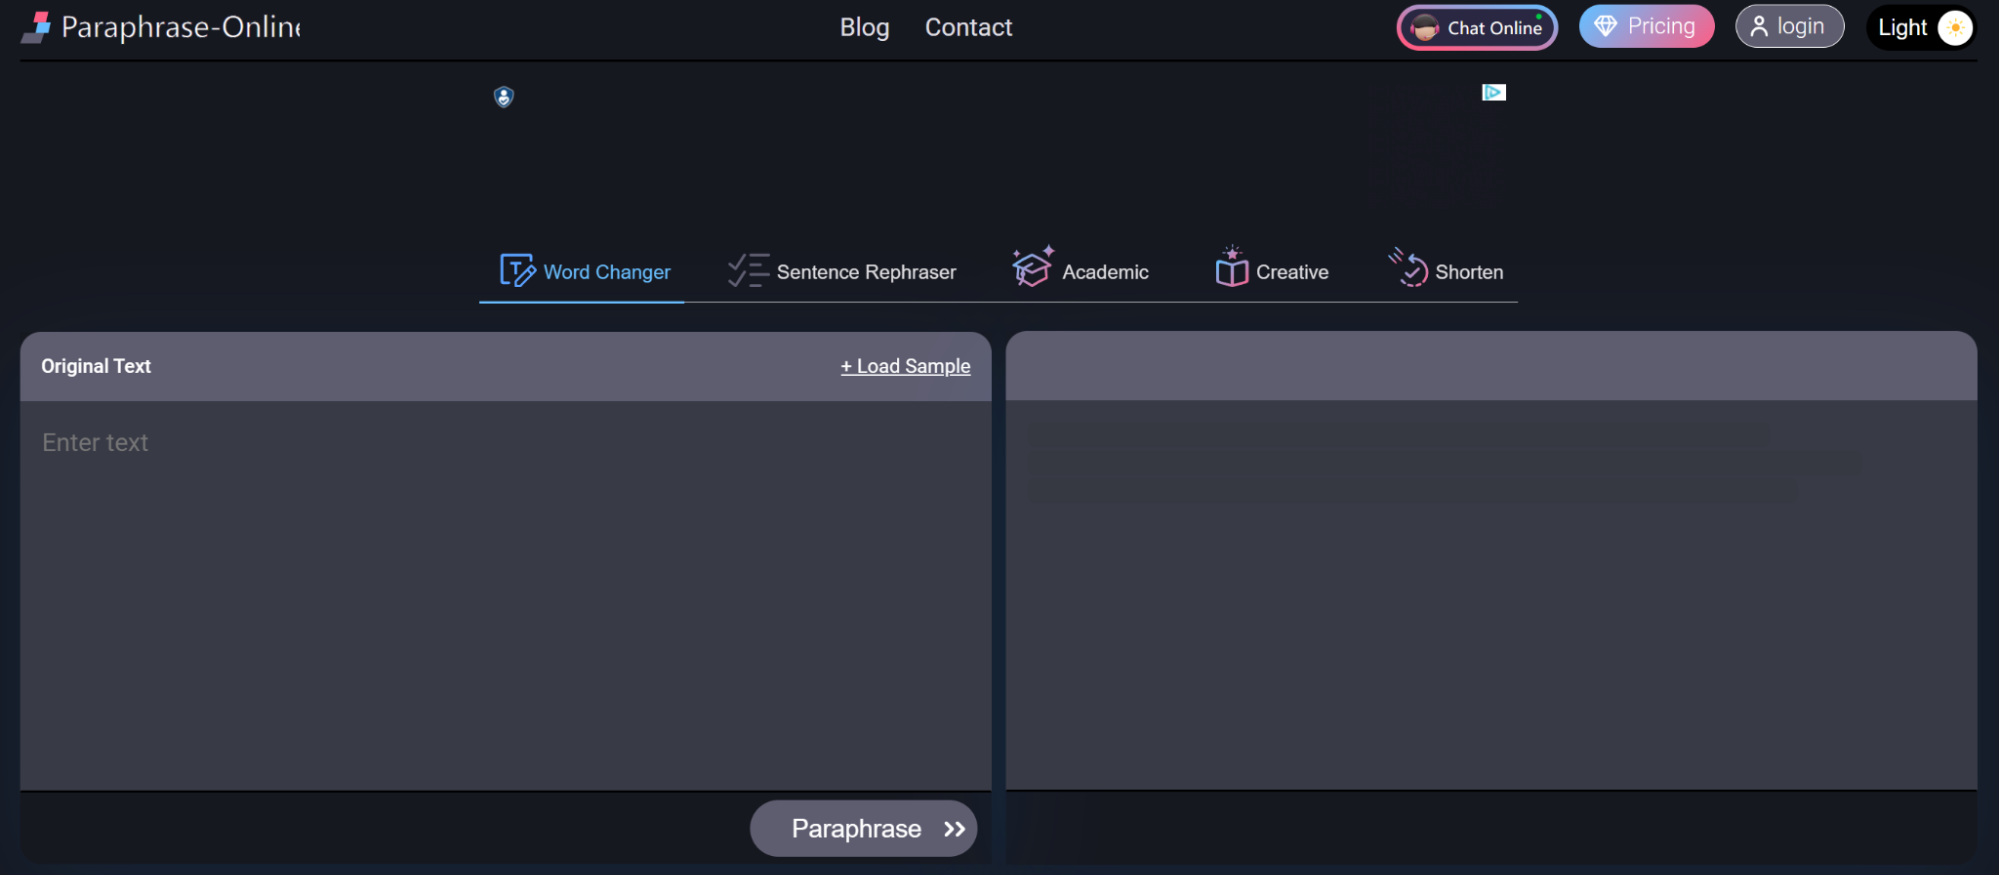Click the paraphrased output panel
The height and width of the screenshot is (875, 1999).
pyautogui.click(x=1491, y=595)
